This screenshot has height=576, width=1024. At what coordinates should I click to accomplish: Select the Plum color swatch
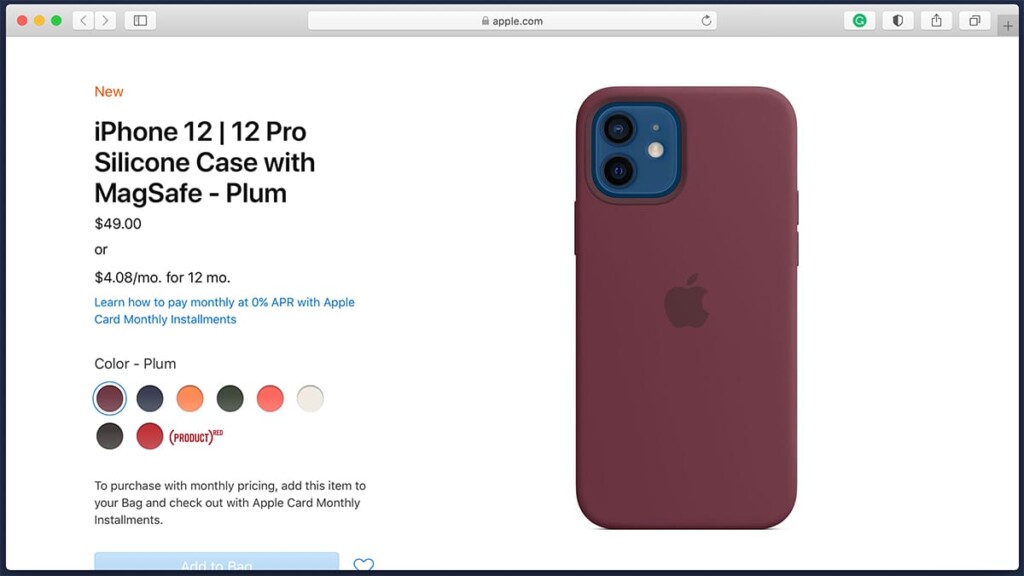coord(110,398)
